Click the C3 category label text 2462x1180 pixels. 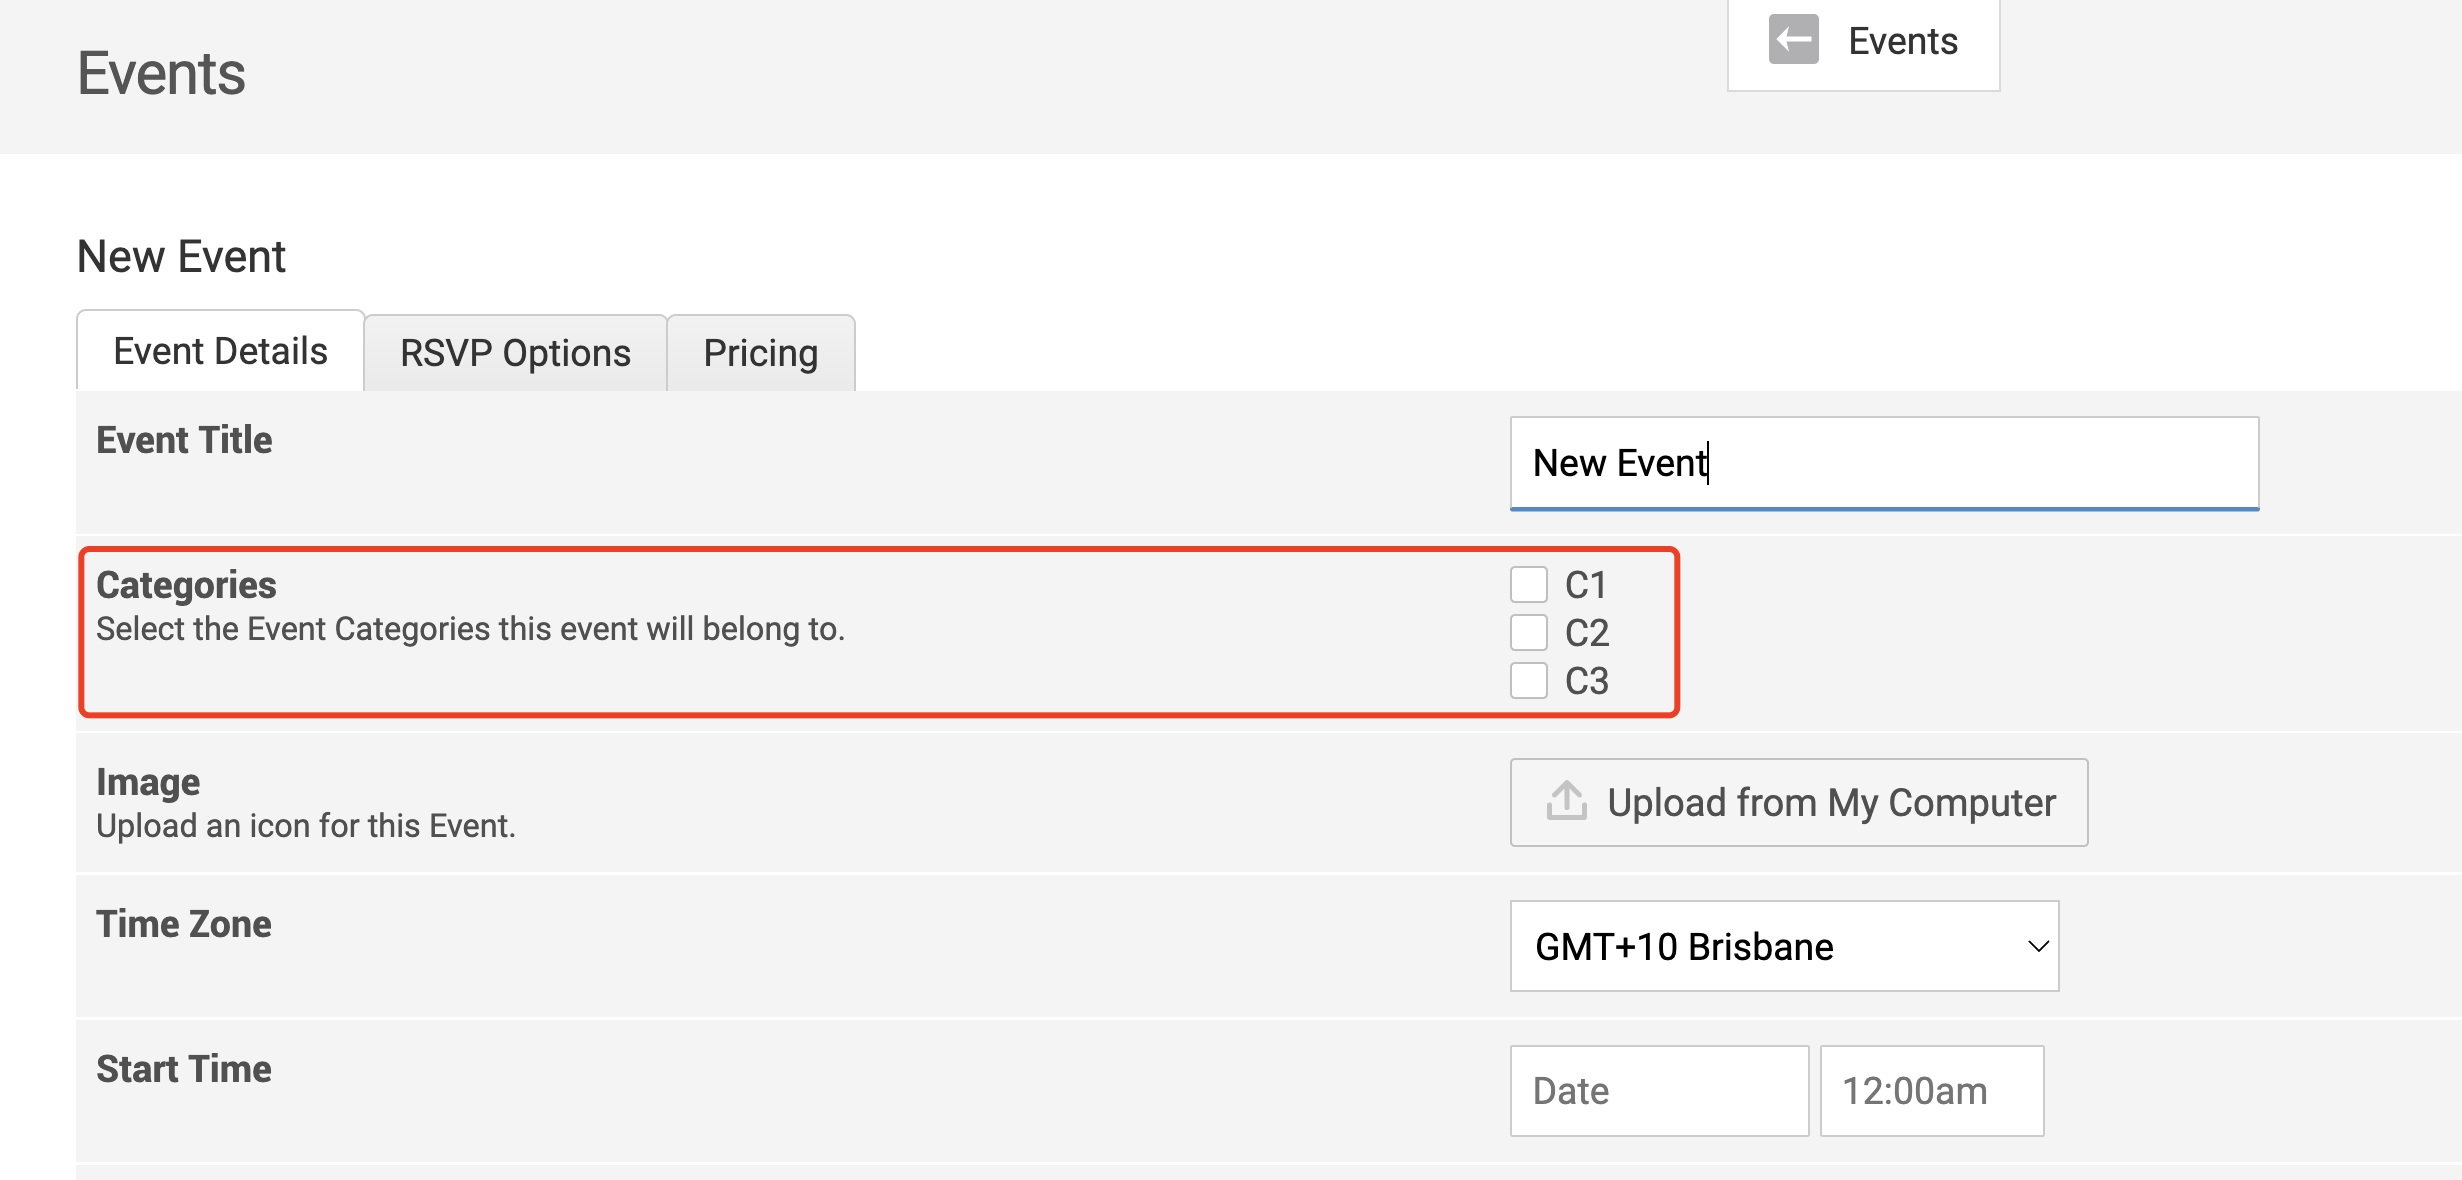(1587, 681)
